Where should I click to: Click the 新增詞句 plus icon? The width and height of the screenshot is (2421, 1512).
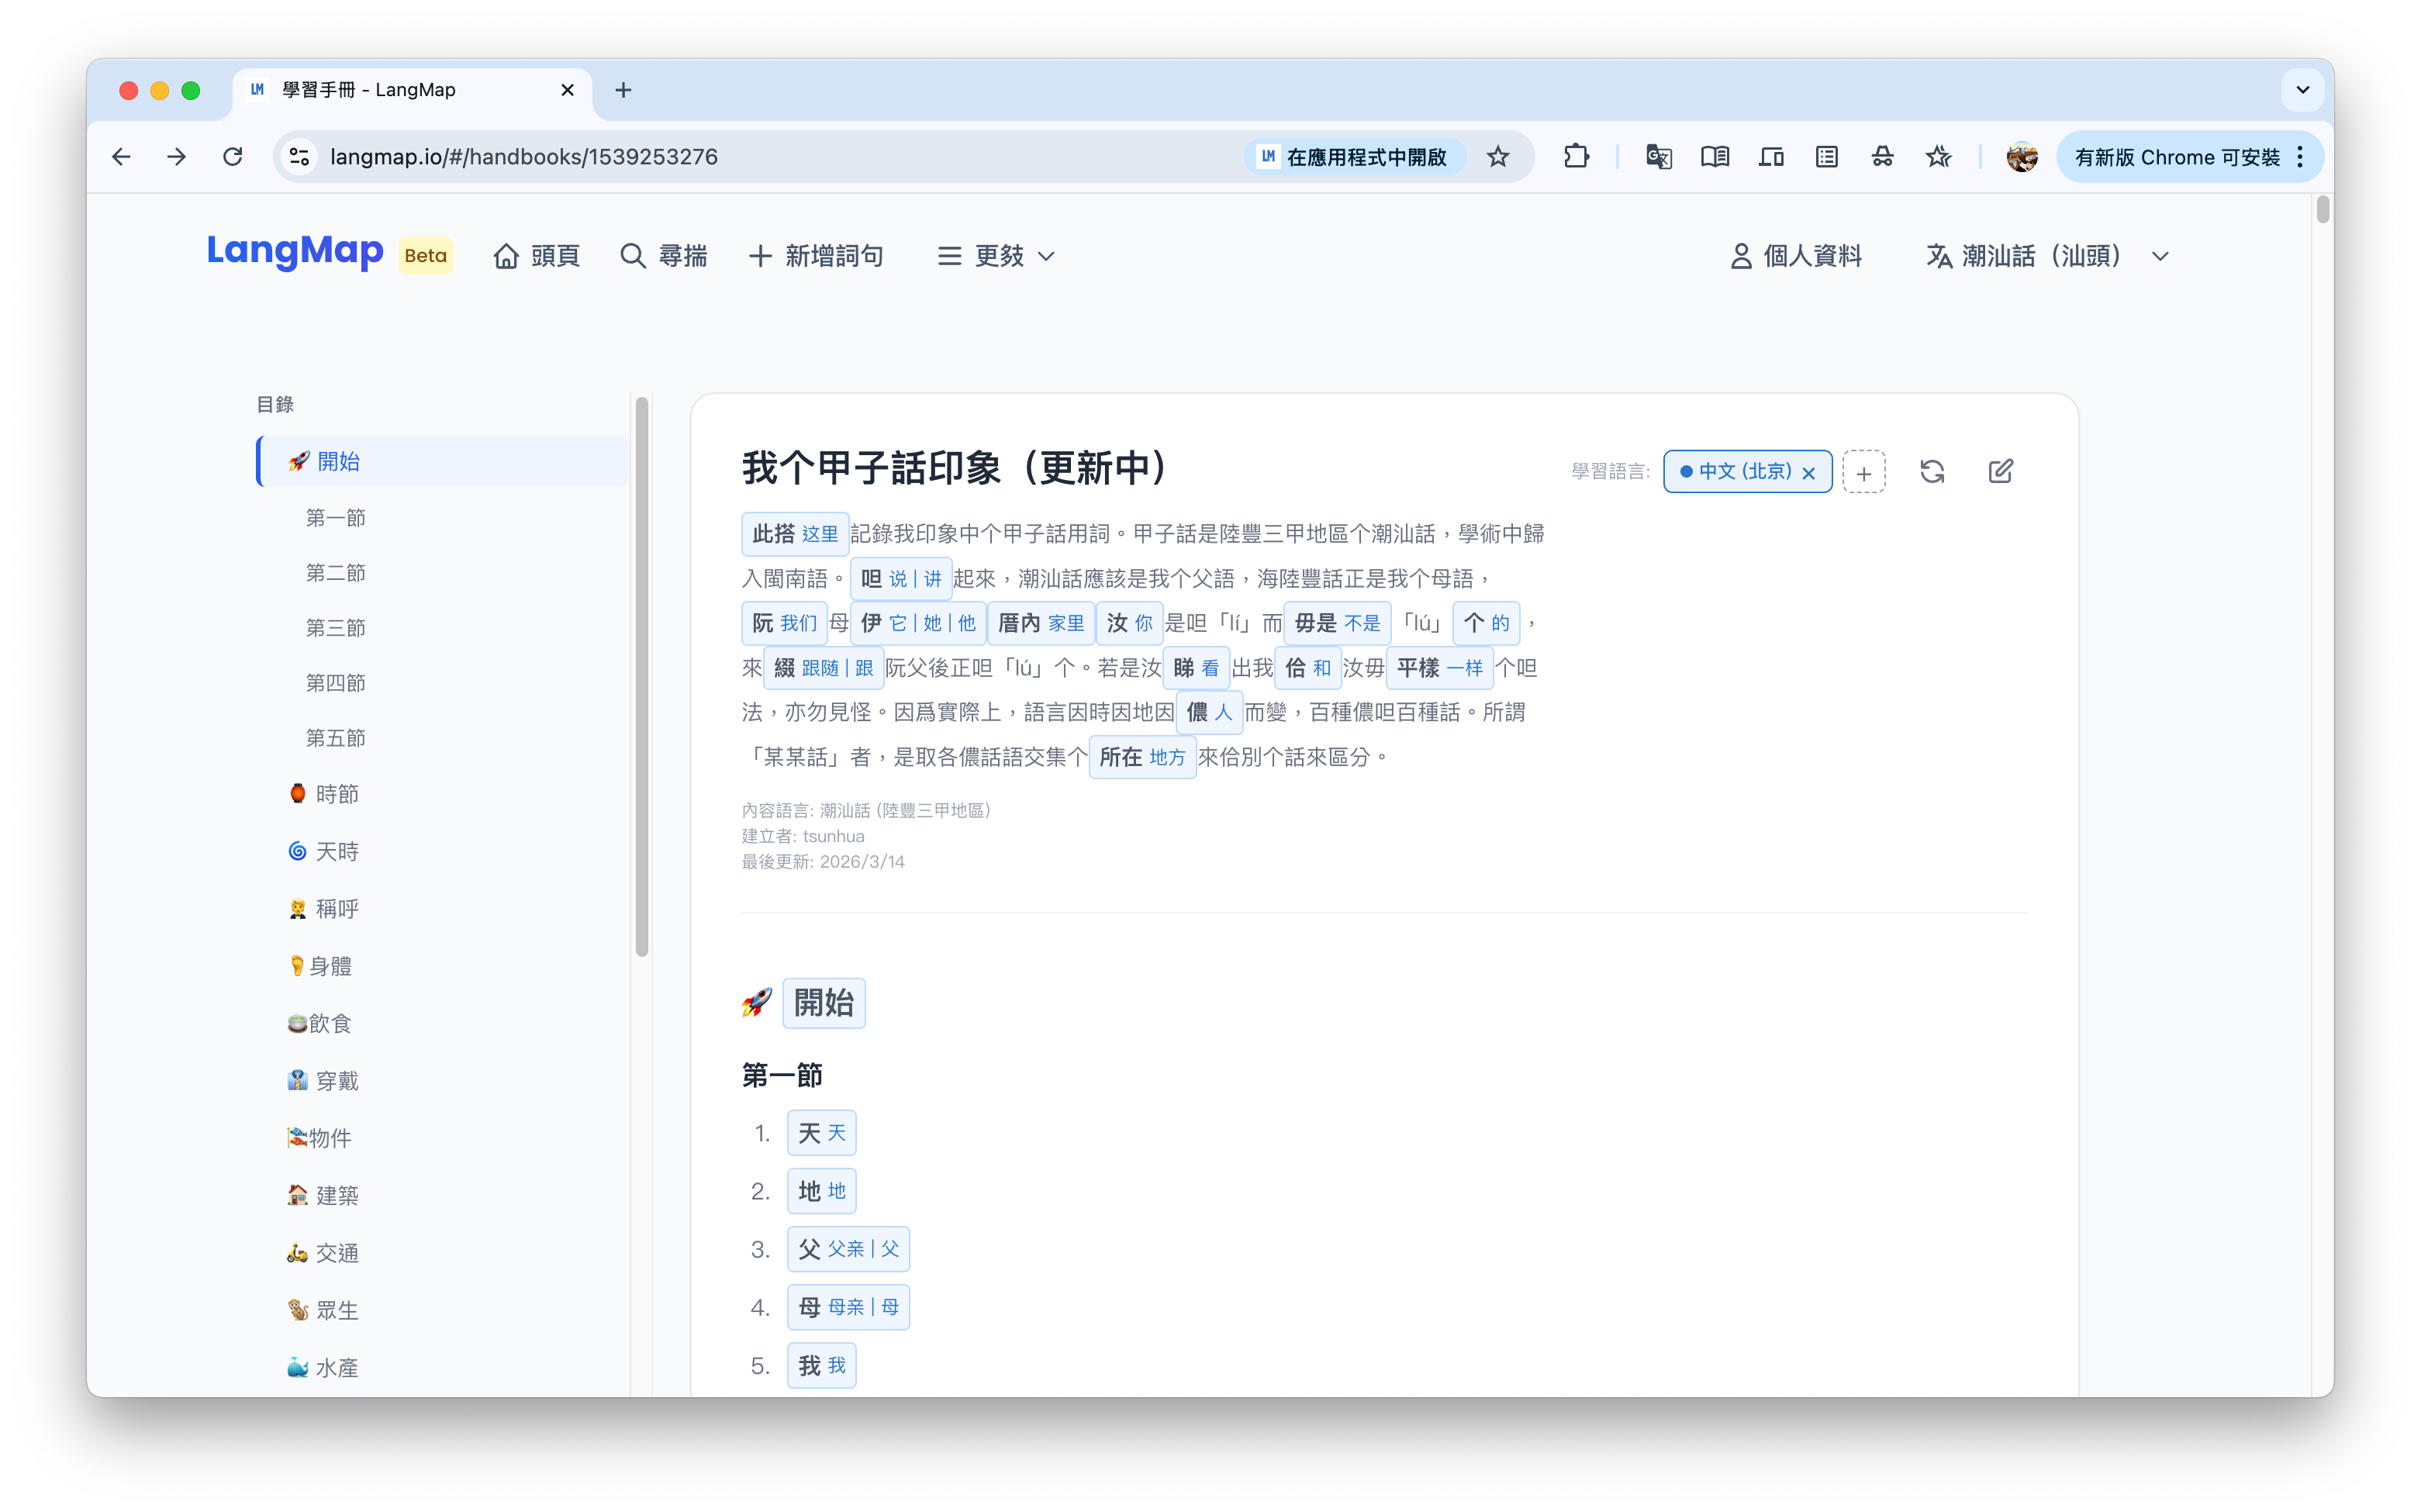(760, 256)
